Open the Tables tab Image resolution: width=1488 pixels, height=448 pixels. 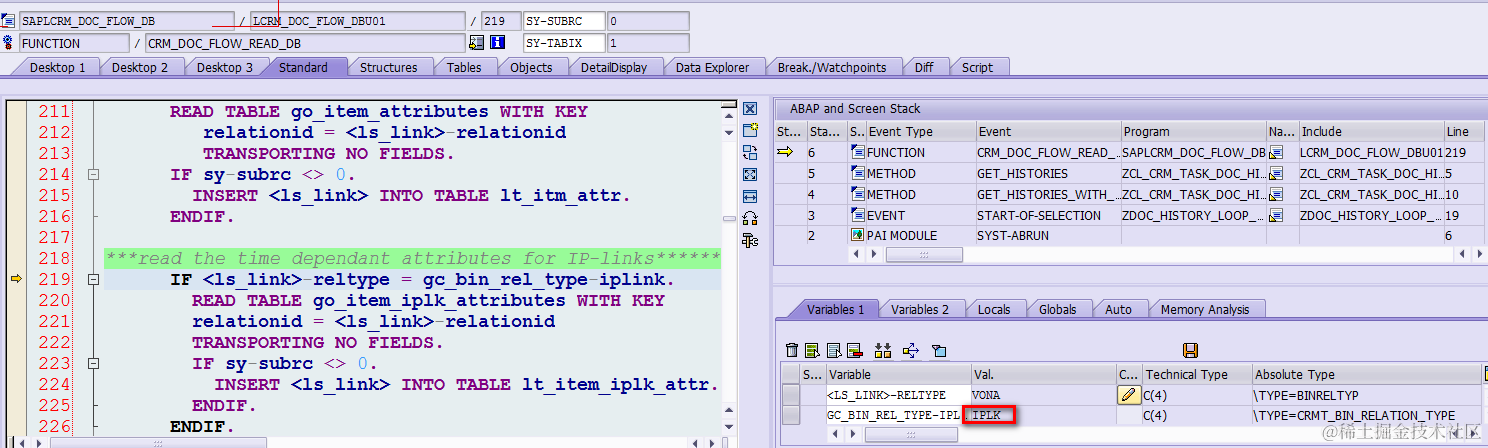click(x=464, y=67)
